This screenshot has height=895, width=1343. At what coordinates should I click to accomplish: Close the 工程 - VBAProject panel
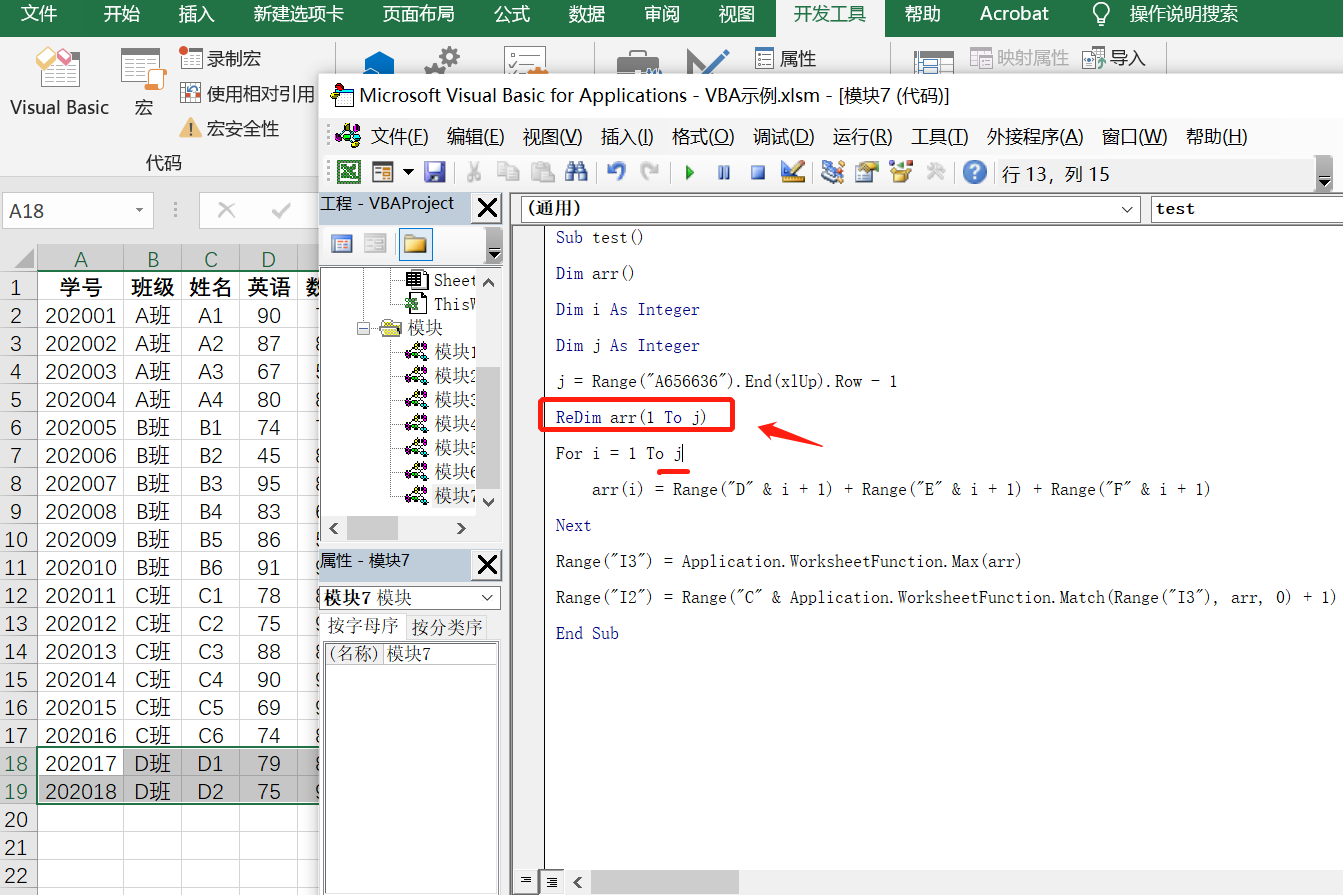click(487, 208)
